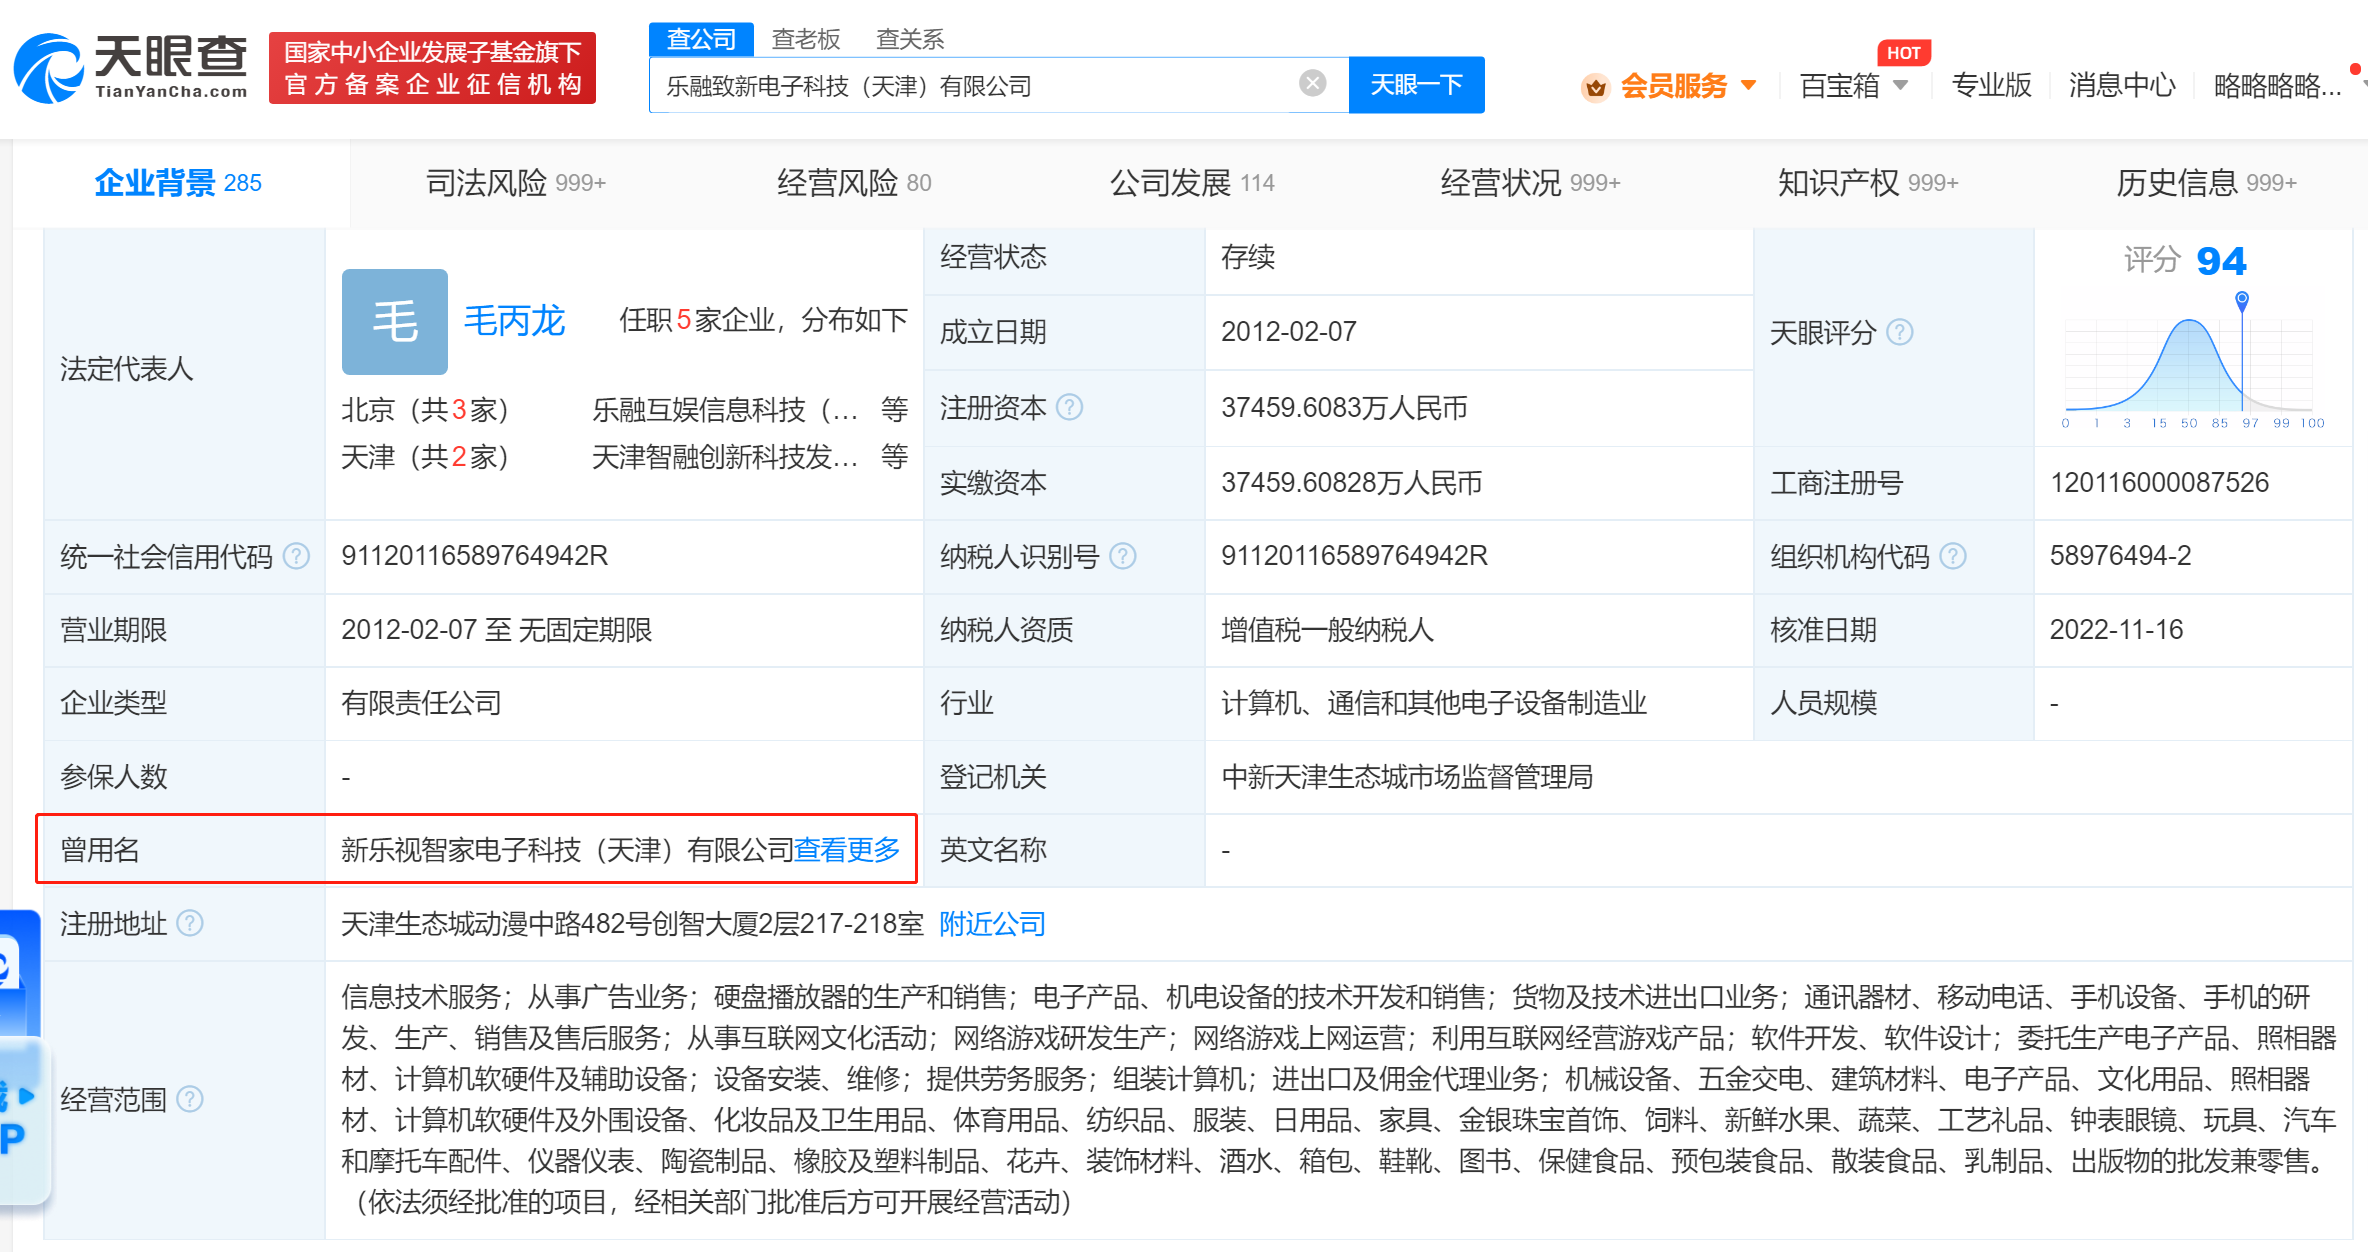Click 天津智融创新科技发 company entry
2368x1252 pixels.
pyautogui.click(x=725, y=457)
